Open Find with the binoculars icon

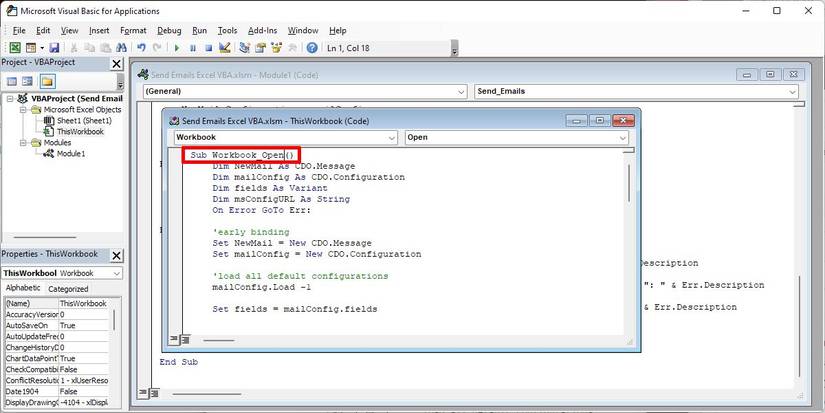tap(121, 48)
